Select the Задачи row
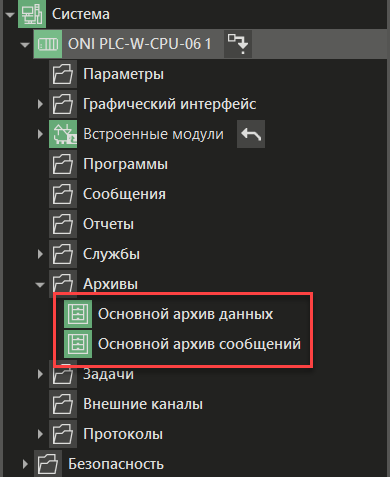The width and height of the screenshot is (390, 477). coord(108,375)
